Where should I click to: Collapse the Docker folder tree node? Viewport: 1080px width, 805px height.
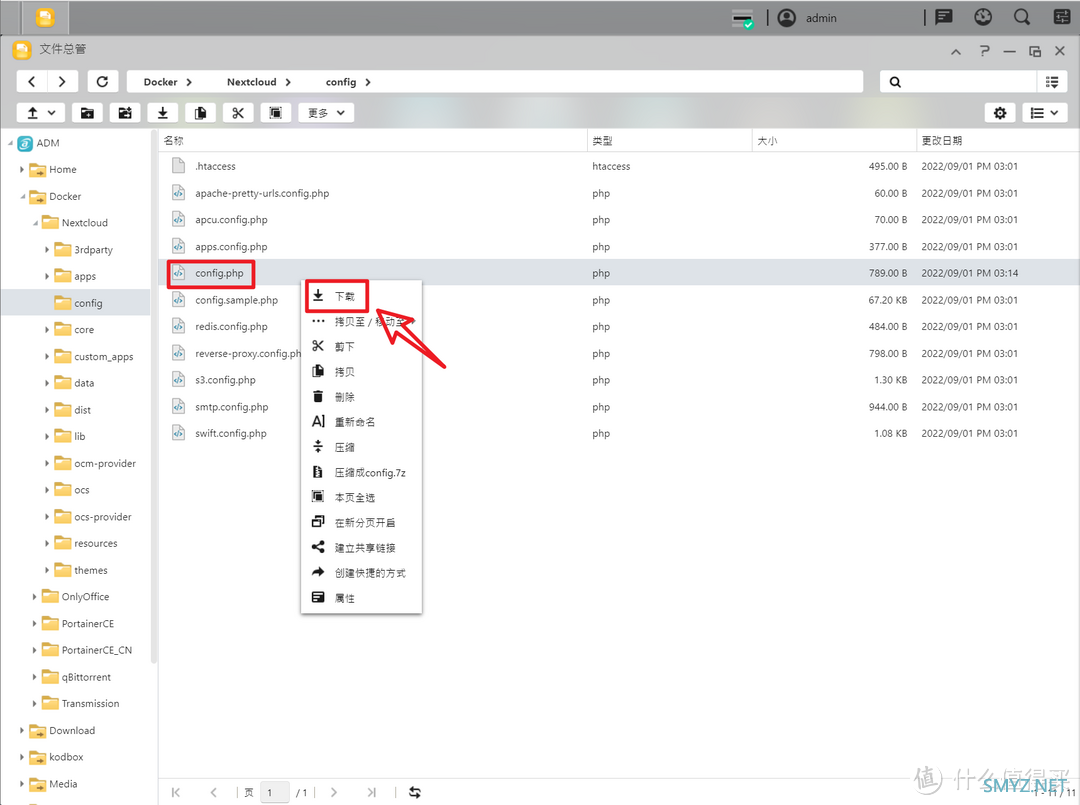[x=21, y=196]
